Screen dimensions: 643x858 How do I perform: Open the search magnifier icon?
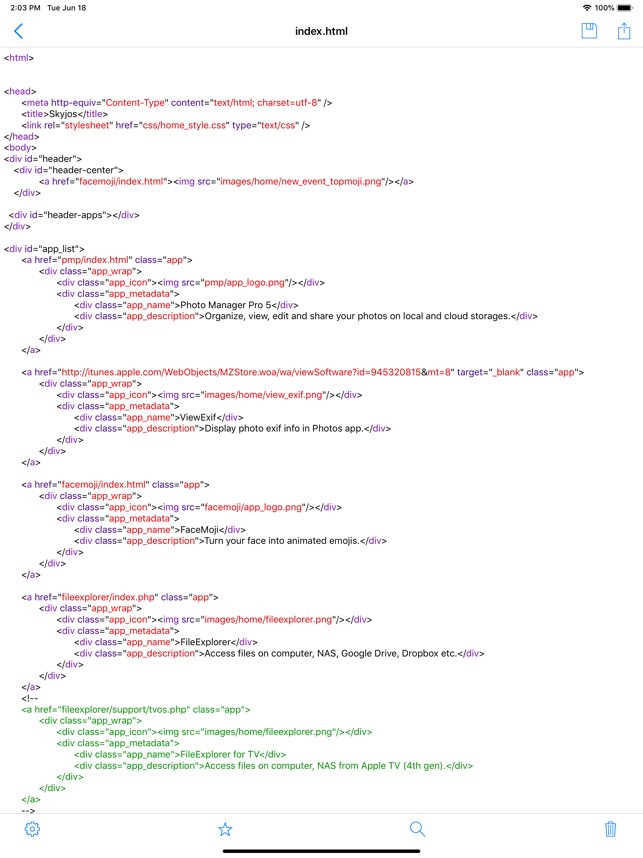pyautogui.click(x=418, y=829)
